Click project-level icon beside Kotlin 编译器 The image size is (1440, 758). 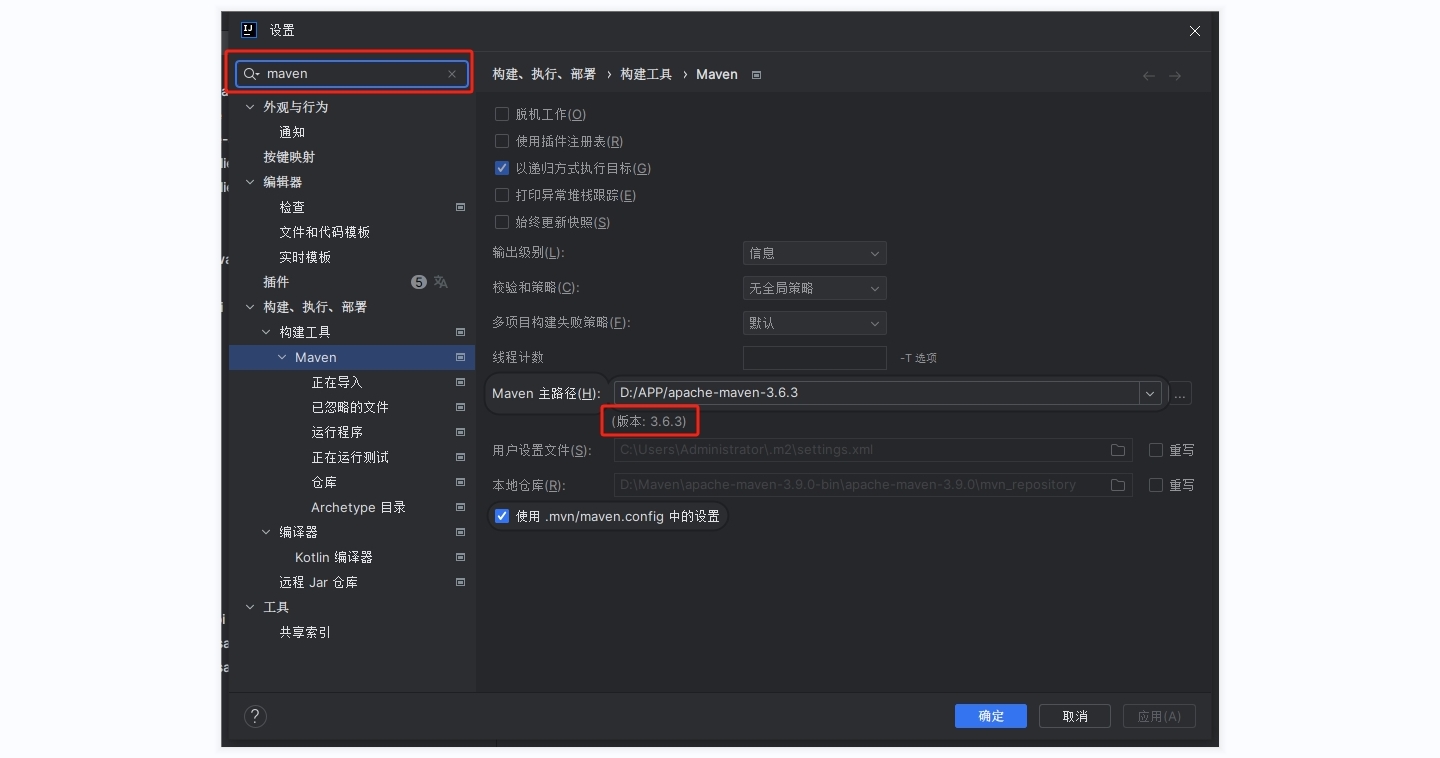click(x=460, y=557)
